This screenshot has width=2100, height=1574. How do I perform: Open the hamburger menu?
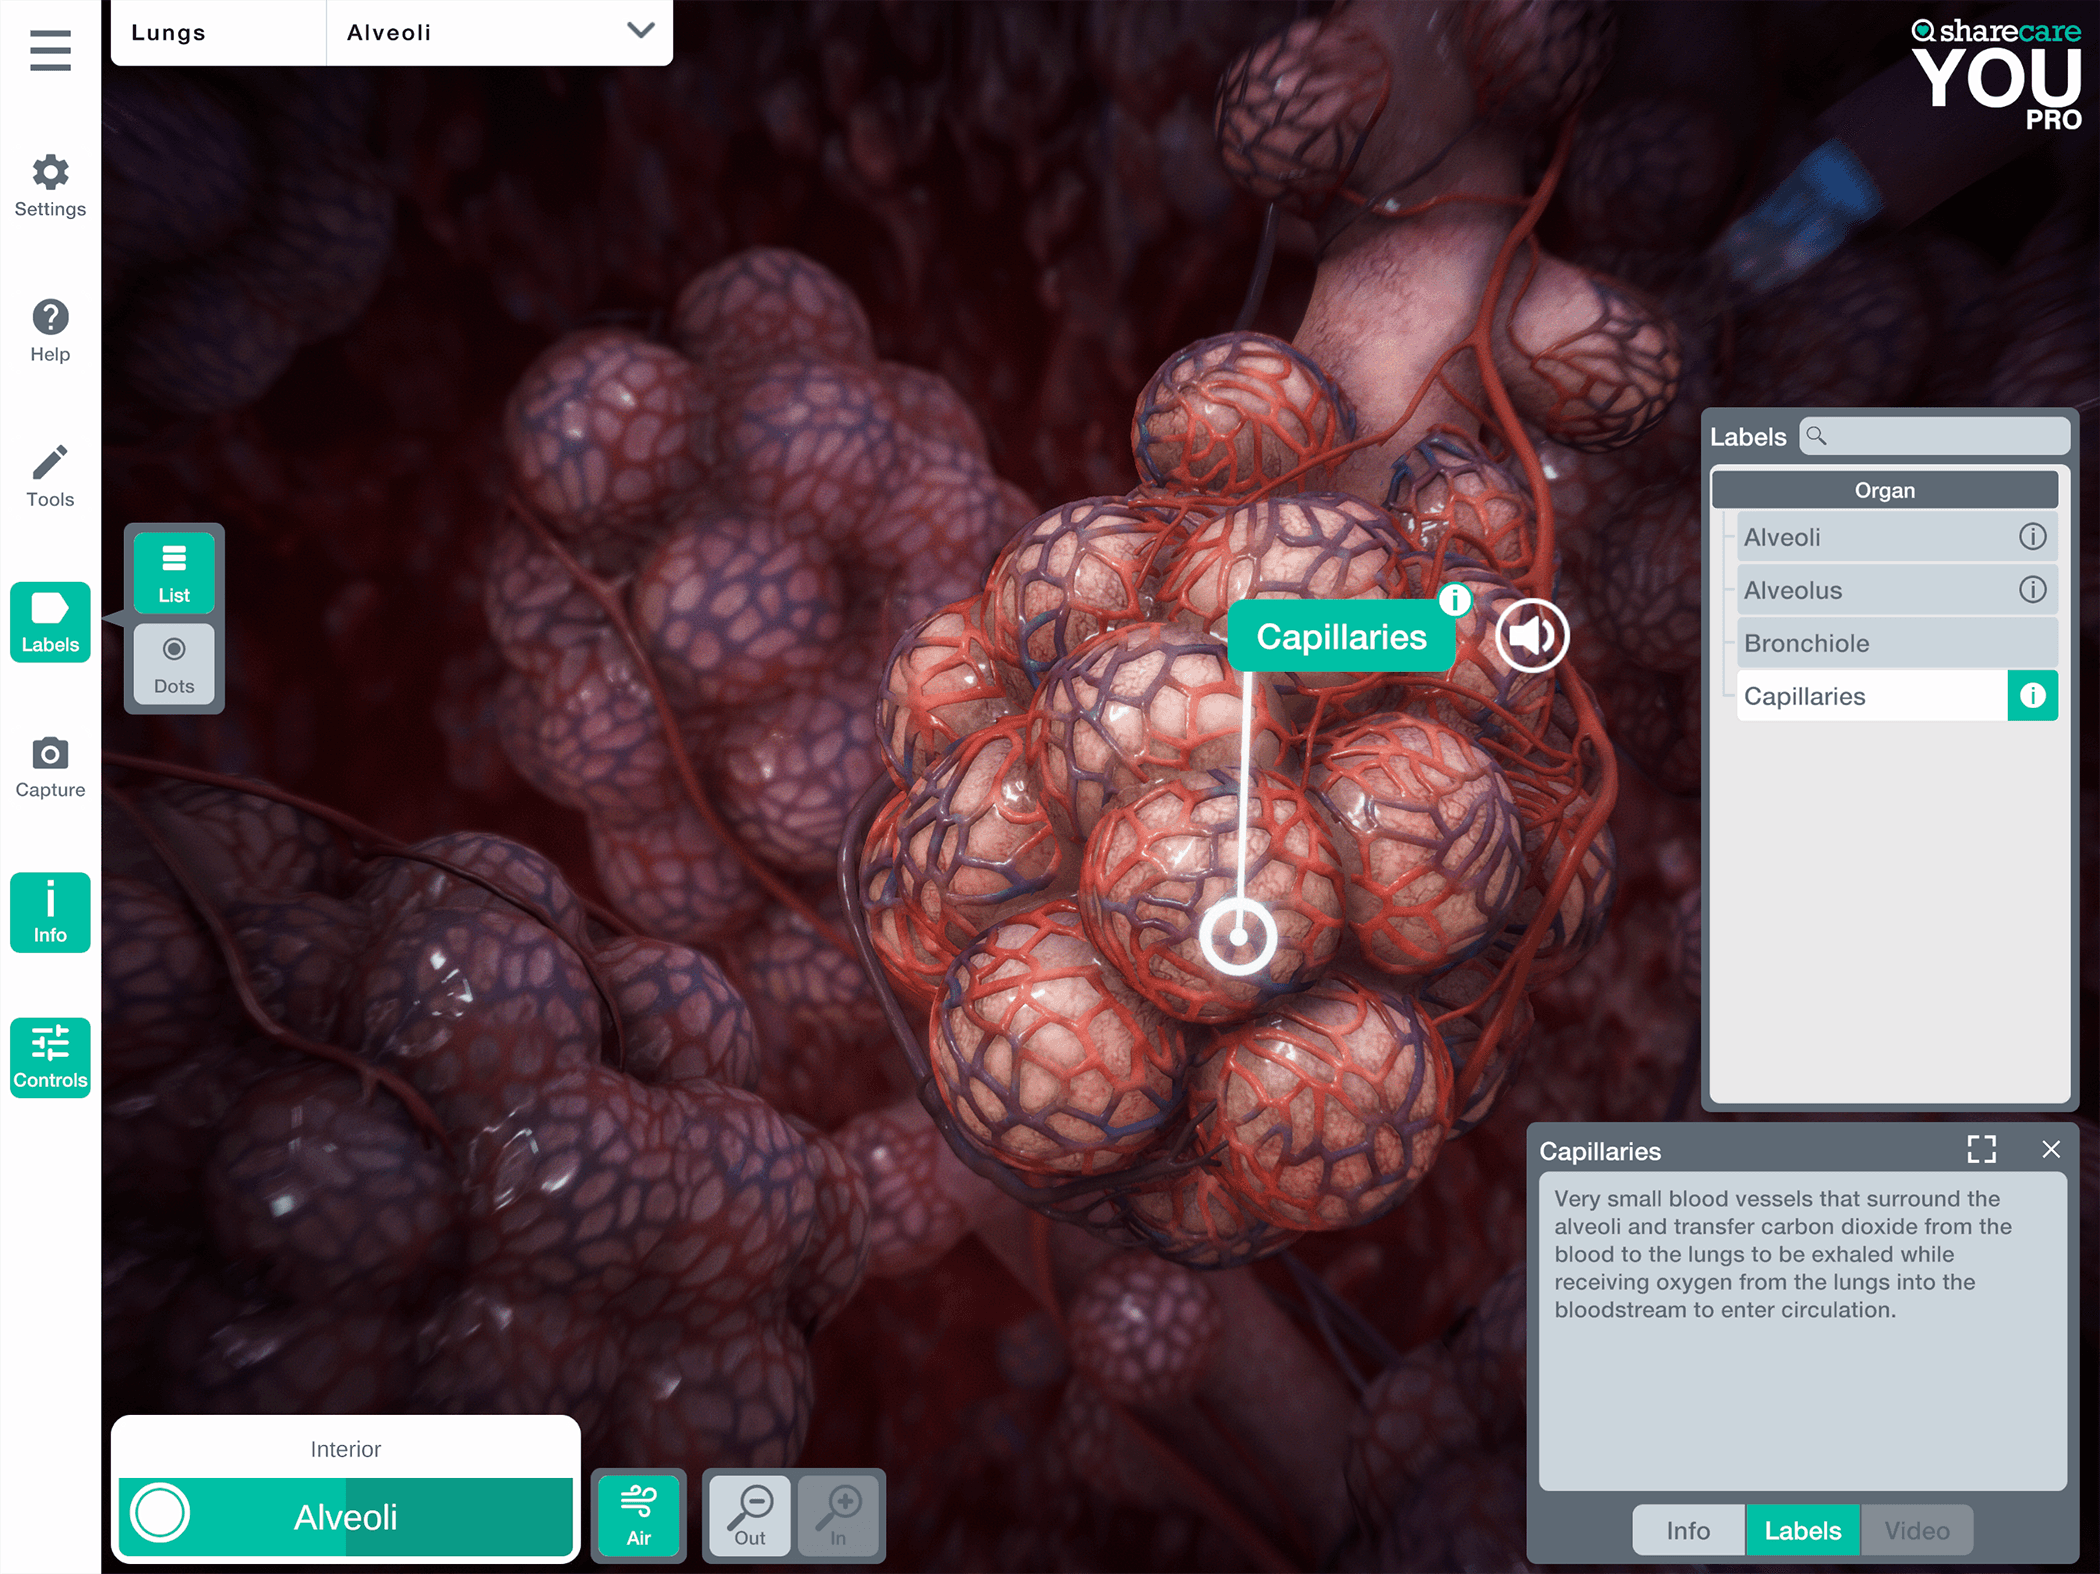(50, 50)
